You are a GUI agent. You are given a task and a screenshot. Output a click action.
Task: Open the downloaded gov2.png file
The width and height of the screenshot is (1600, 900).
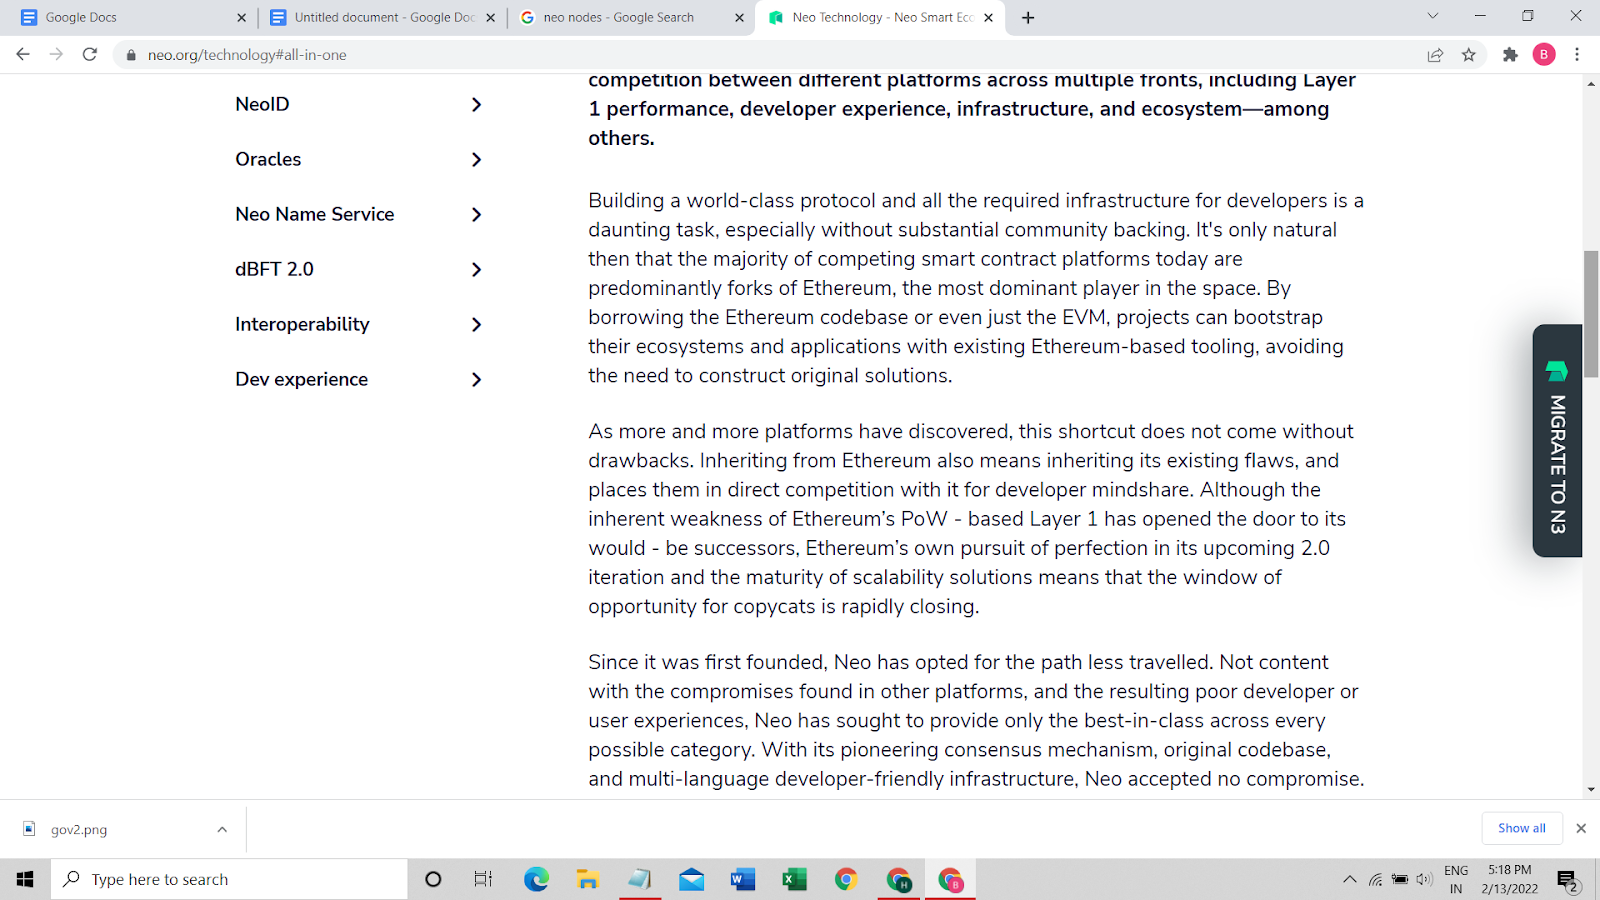pyautogui.click(x=79, y=829)
